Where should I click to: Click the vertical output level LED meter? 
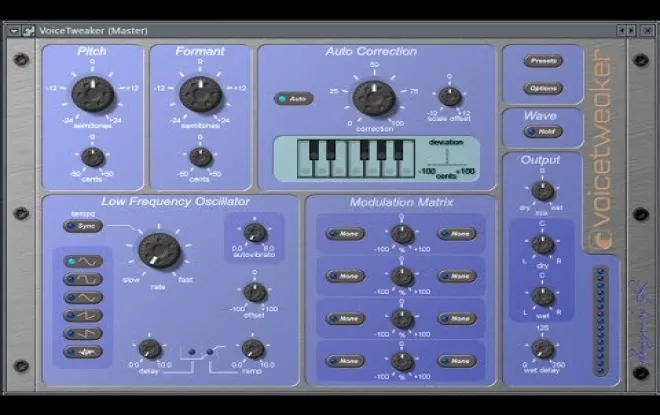601,321
